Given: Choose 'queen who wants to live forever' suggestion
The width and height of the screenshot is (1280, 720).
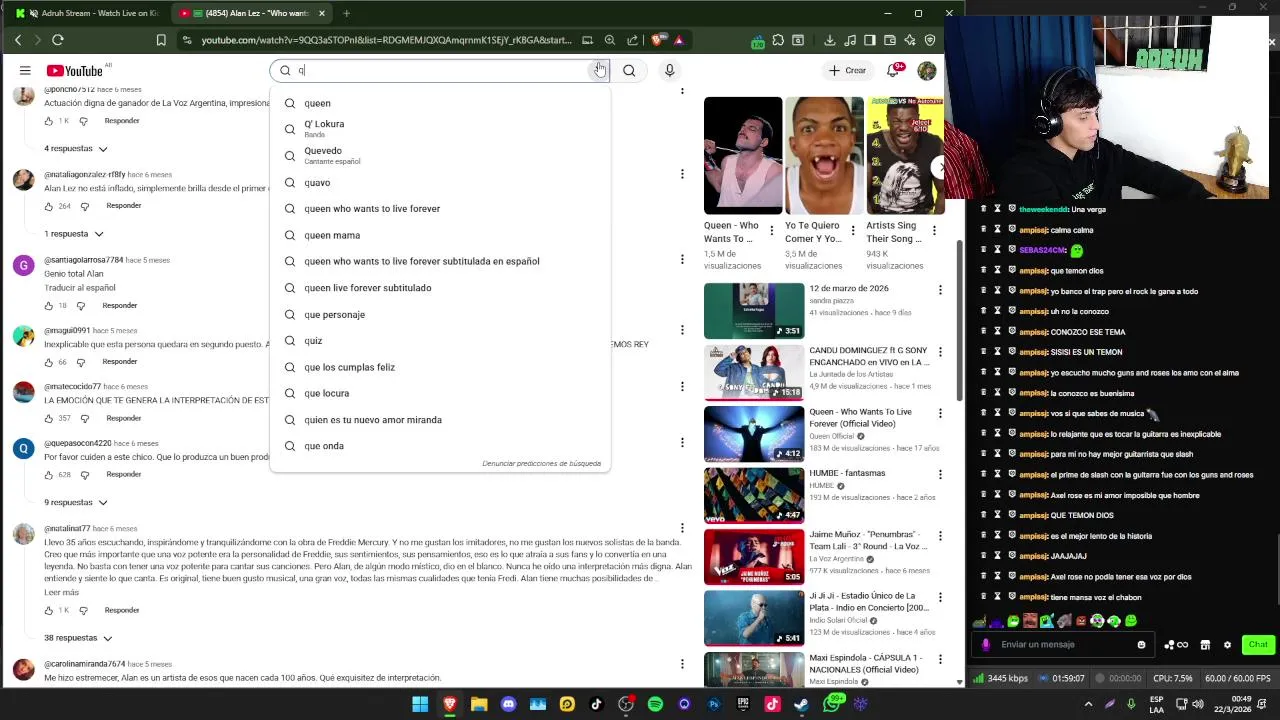Looking at the screenshot, I should point(440,208).
